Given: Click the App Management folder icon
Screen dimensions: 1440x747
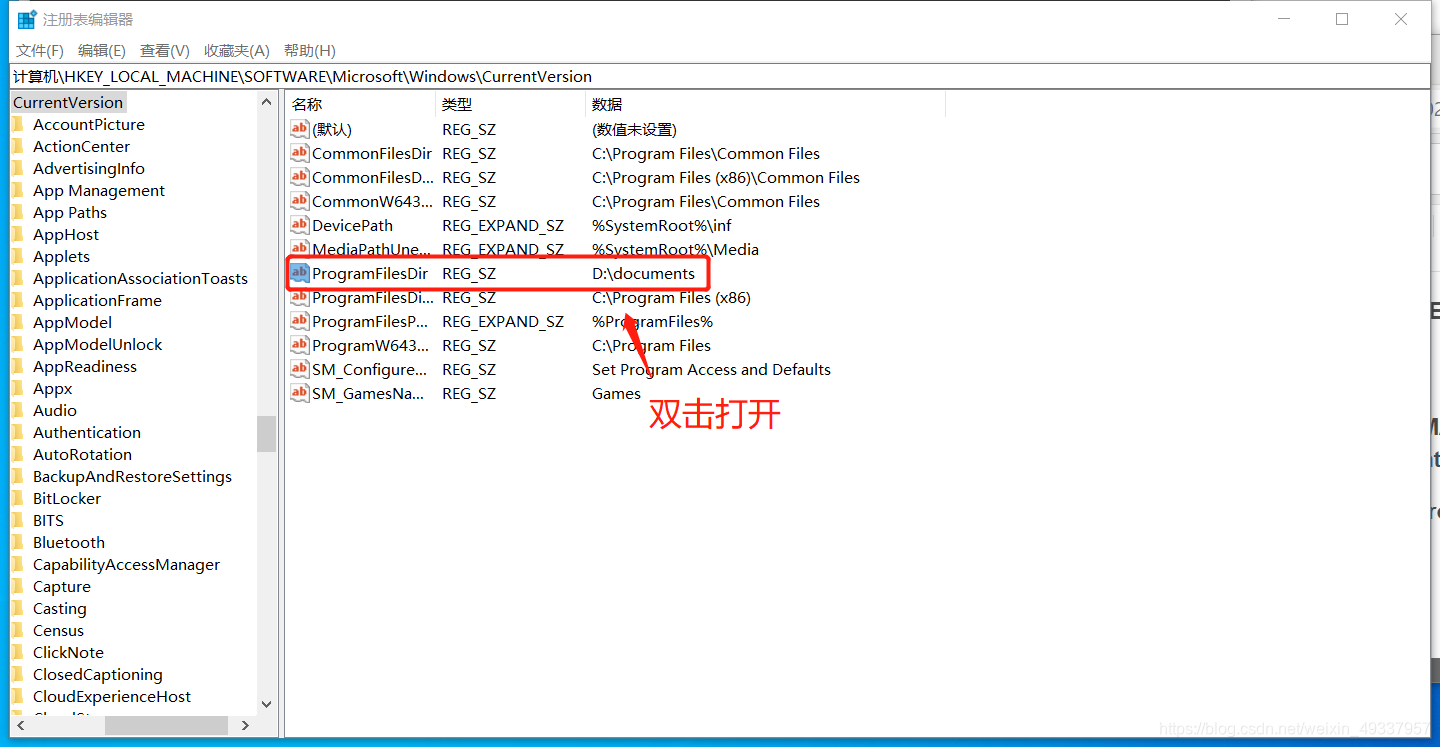Looking at the screenshot, I should [x=17, y=190].
